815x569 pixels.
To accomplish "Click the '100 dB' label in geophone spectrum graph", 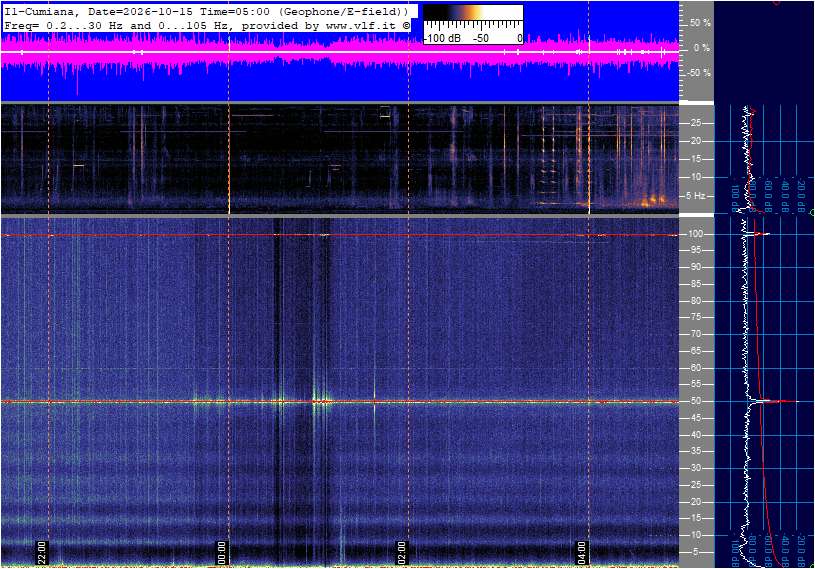I will tap(735, 198).
